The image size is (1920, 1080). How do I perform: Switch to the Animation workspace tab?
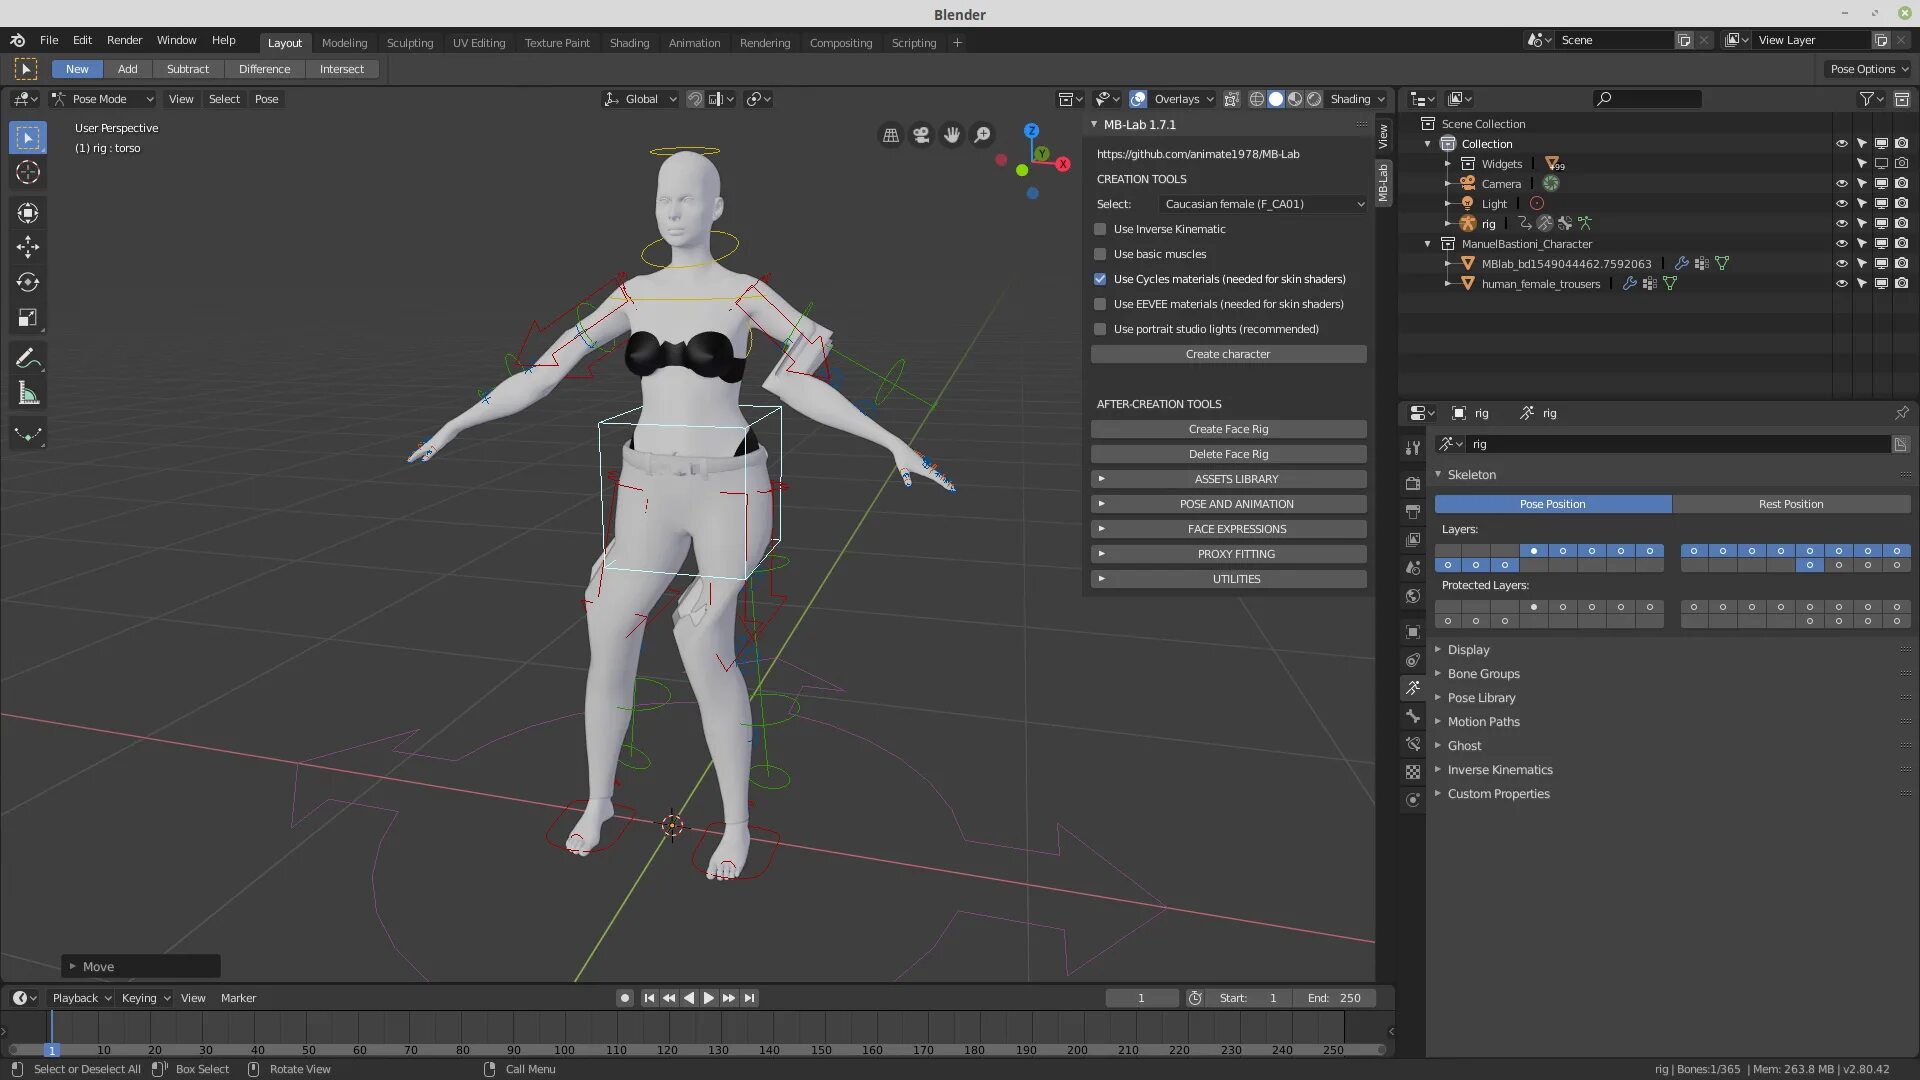point(694,43)
